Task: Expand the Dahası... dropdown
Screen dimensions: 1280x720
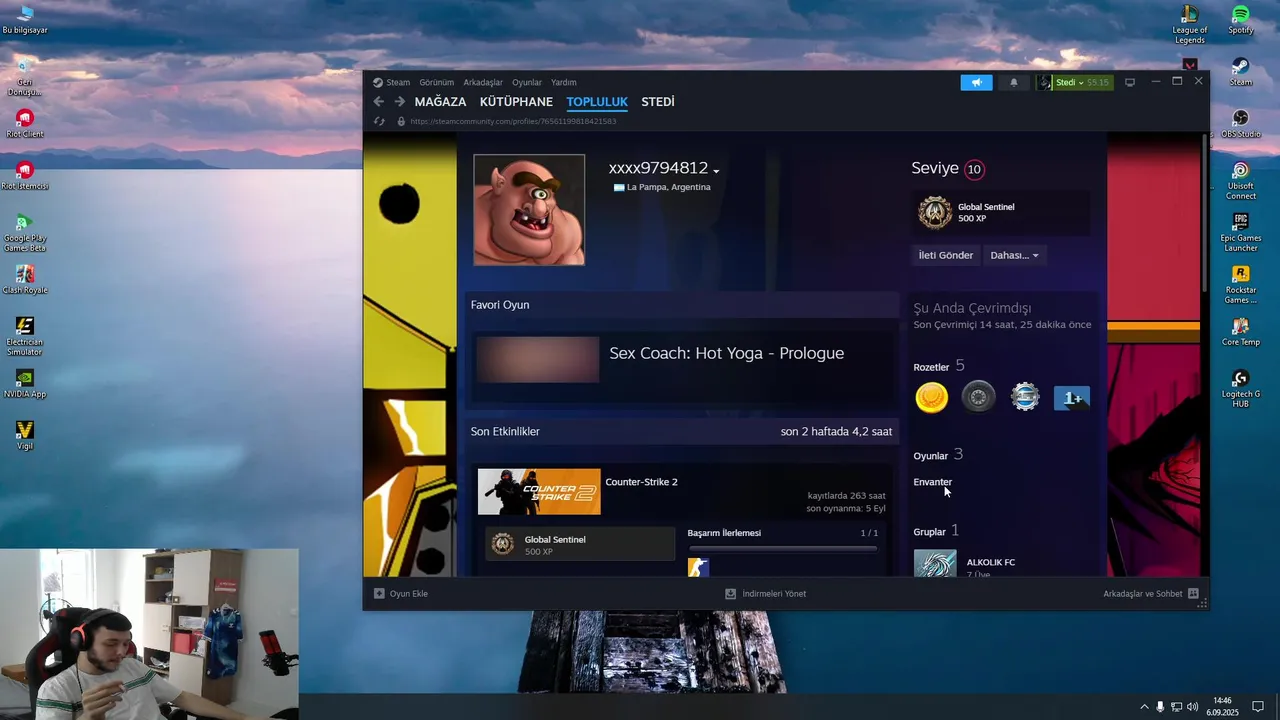Action: pyautogui.click(x=1014, y=255)
